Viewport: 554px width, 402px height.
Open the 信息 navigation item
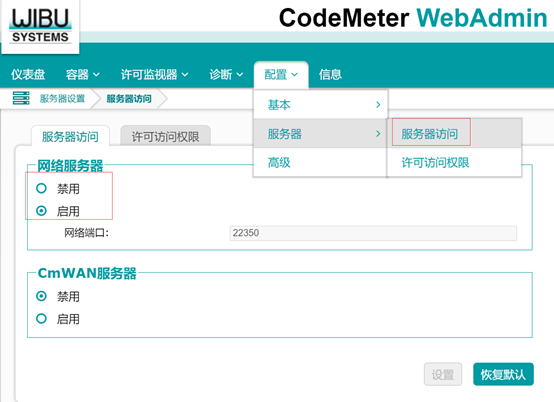point(330,75)
